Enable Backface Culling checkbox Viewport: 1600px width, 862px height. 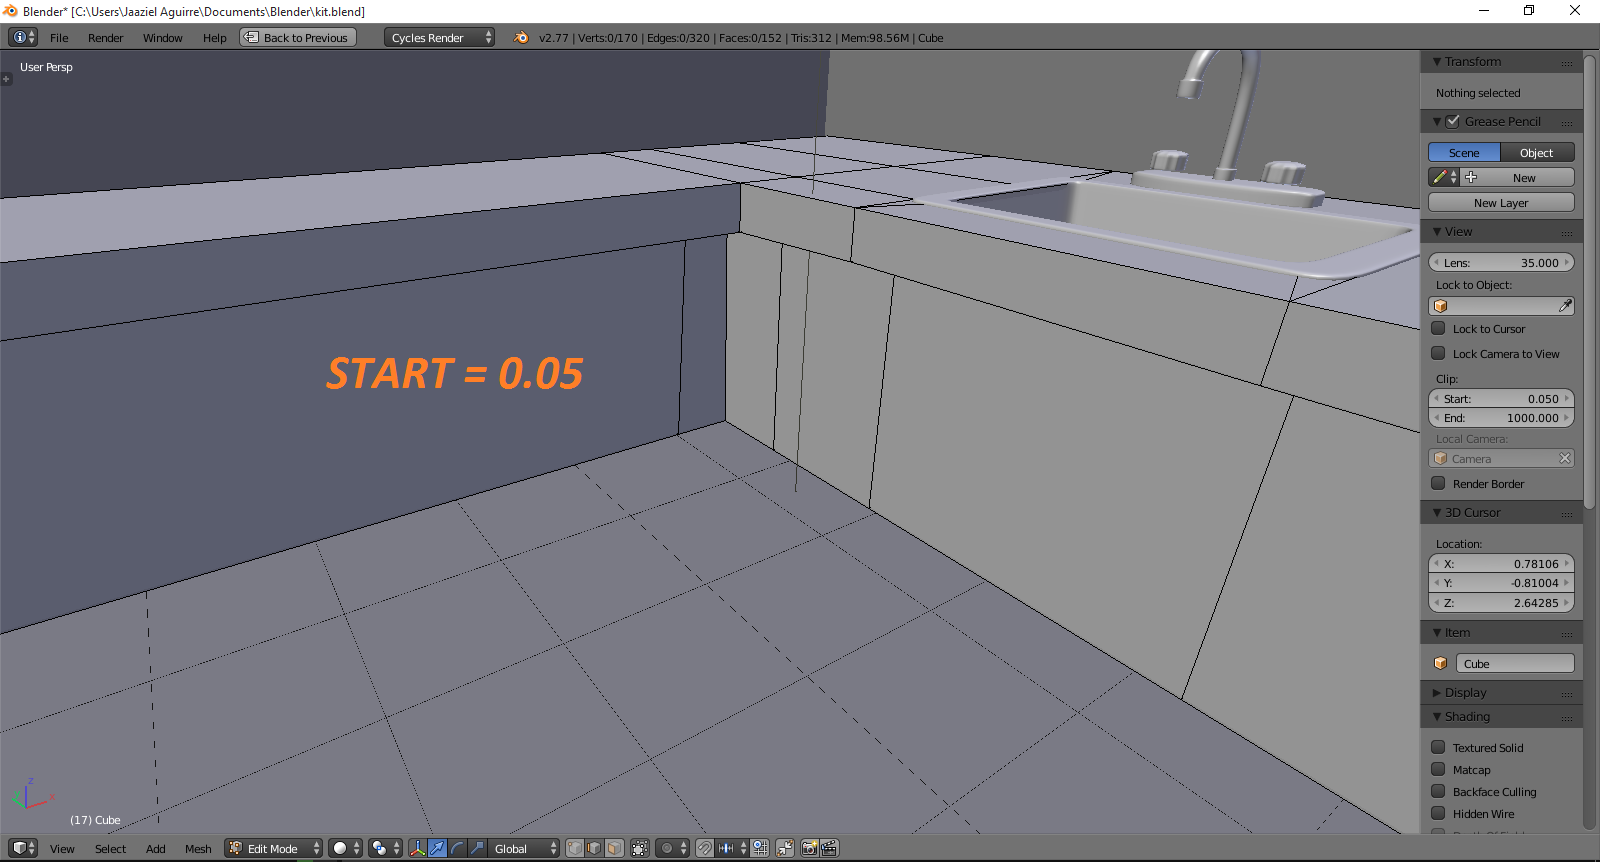click(x=1438, y=791)
